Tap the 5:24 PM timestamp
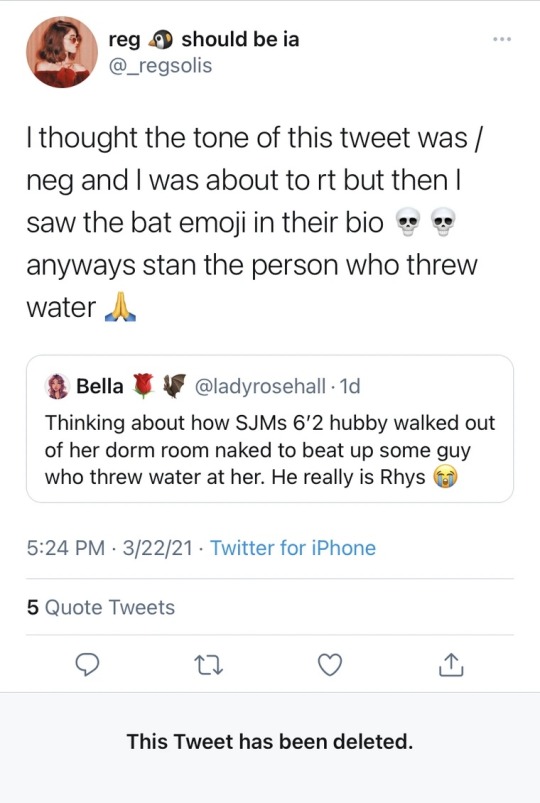Screen dimensions: 540x803 tap(66, 548)
